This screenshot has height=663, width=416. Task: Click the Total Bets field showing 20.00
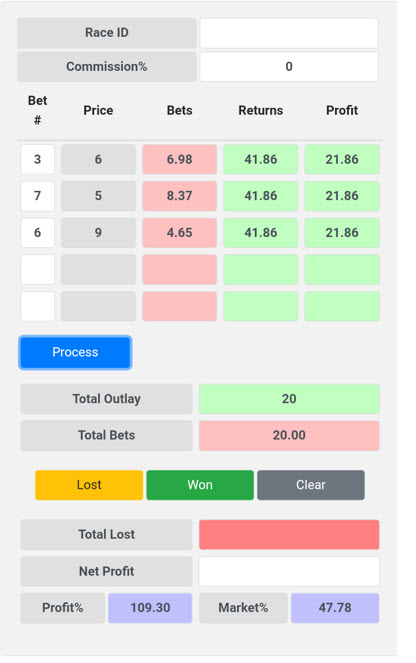point(289,435)
